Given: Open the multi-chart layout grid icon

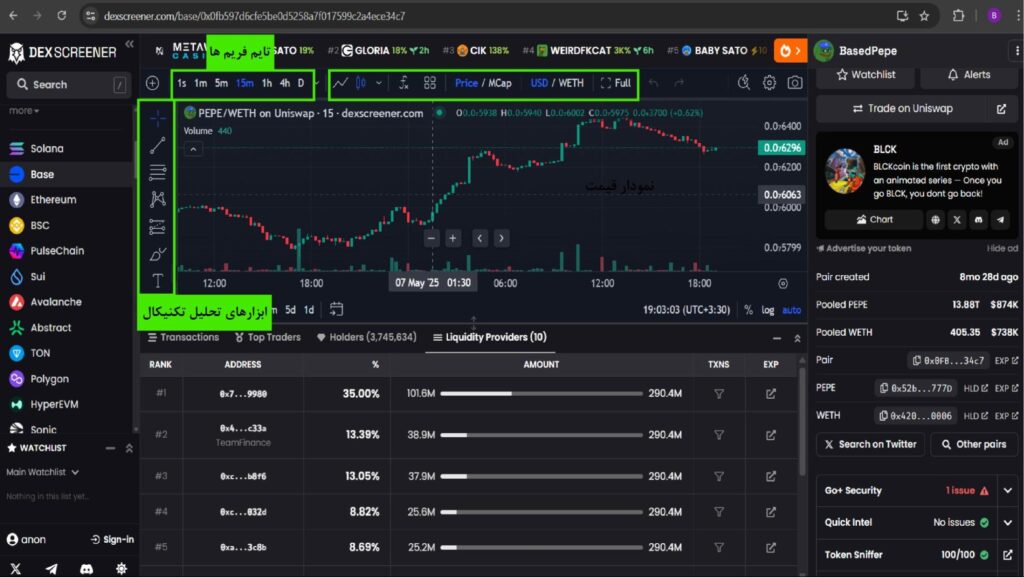Looking at the screenshot, I should (430, 83).
